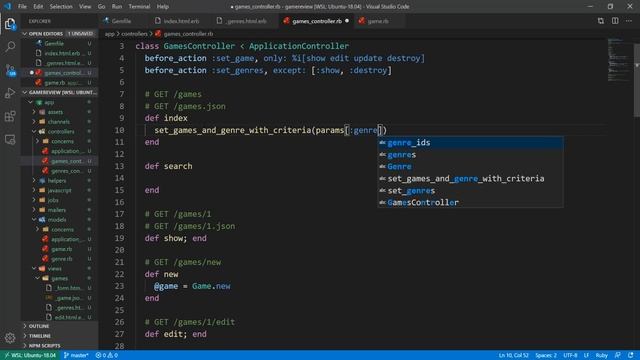The image size is (640, 360).
Task: Open the Edit menu
Action: click(38, 7)
